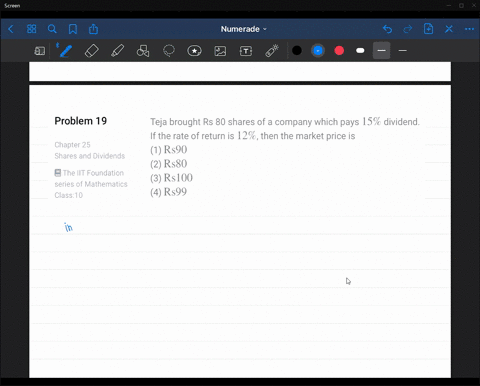Undo the last stroke
Image resolution: width=480 pixels, height=386 pixels.
pos(387,29)
